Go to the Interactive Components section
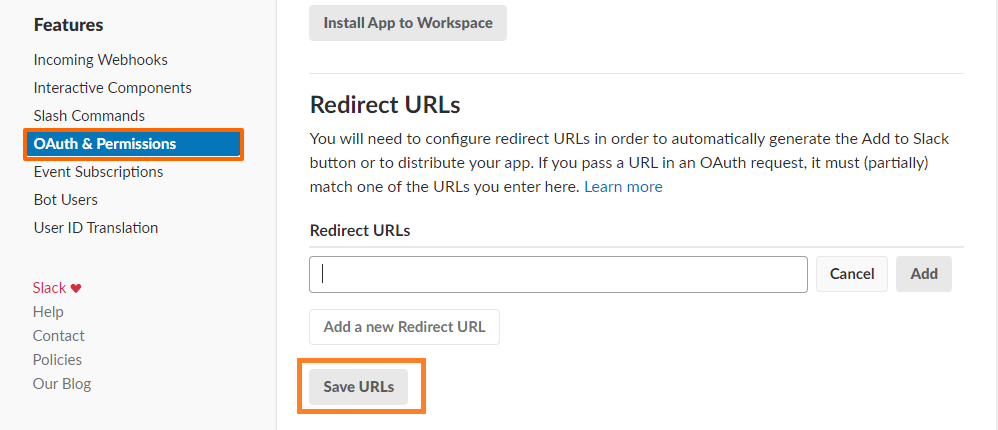 [112, 88]
